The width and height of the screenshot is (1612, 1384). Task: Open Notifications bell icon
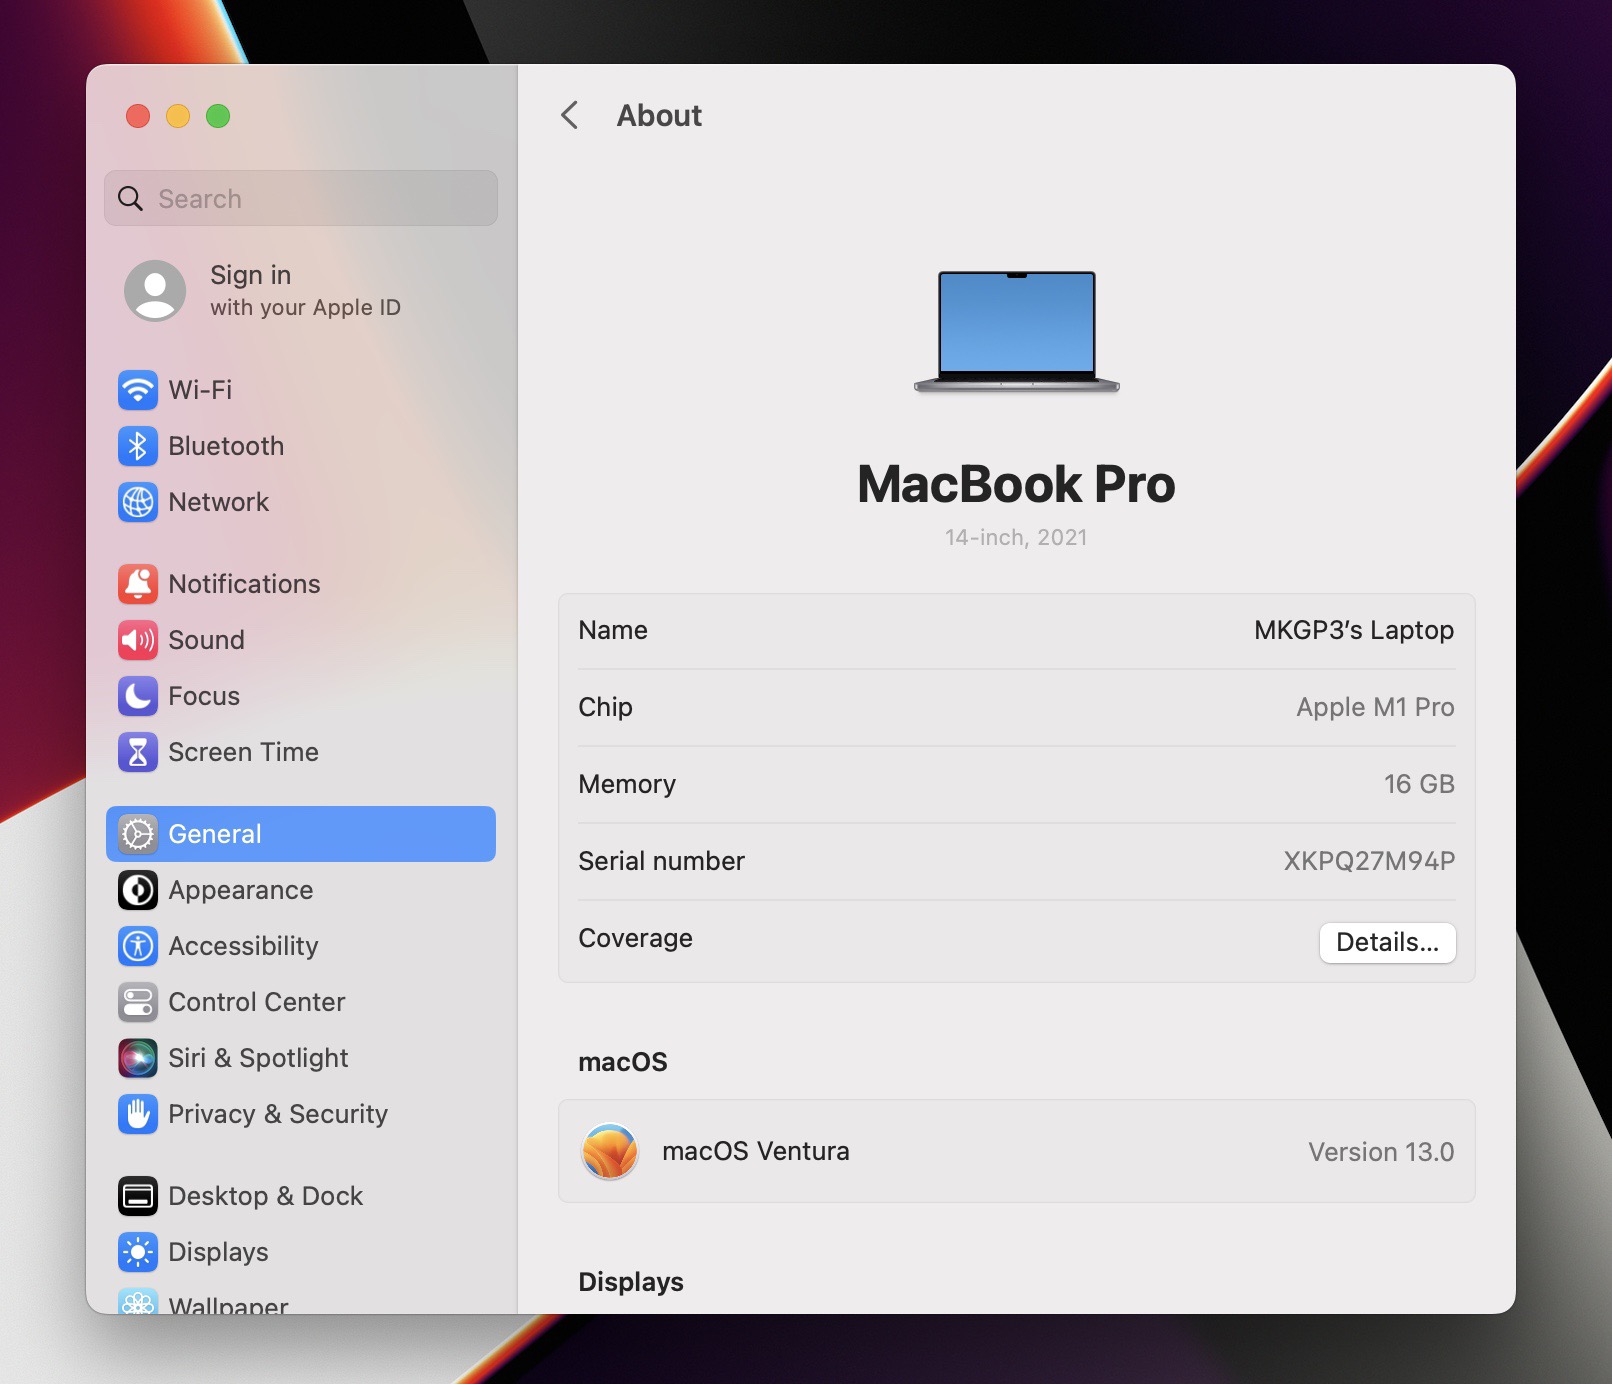(138, 584)
